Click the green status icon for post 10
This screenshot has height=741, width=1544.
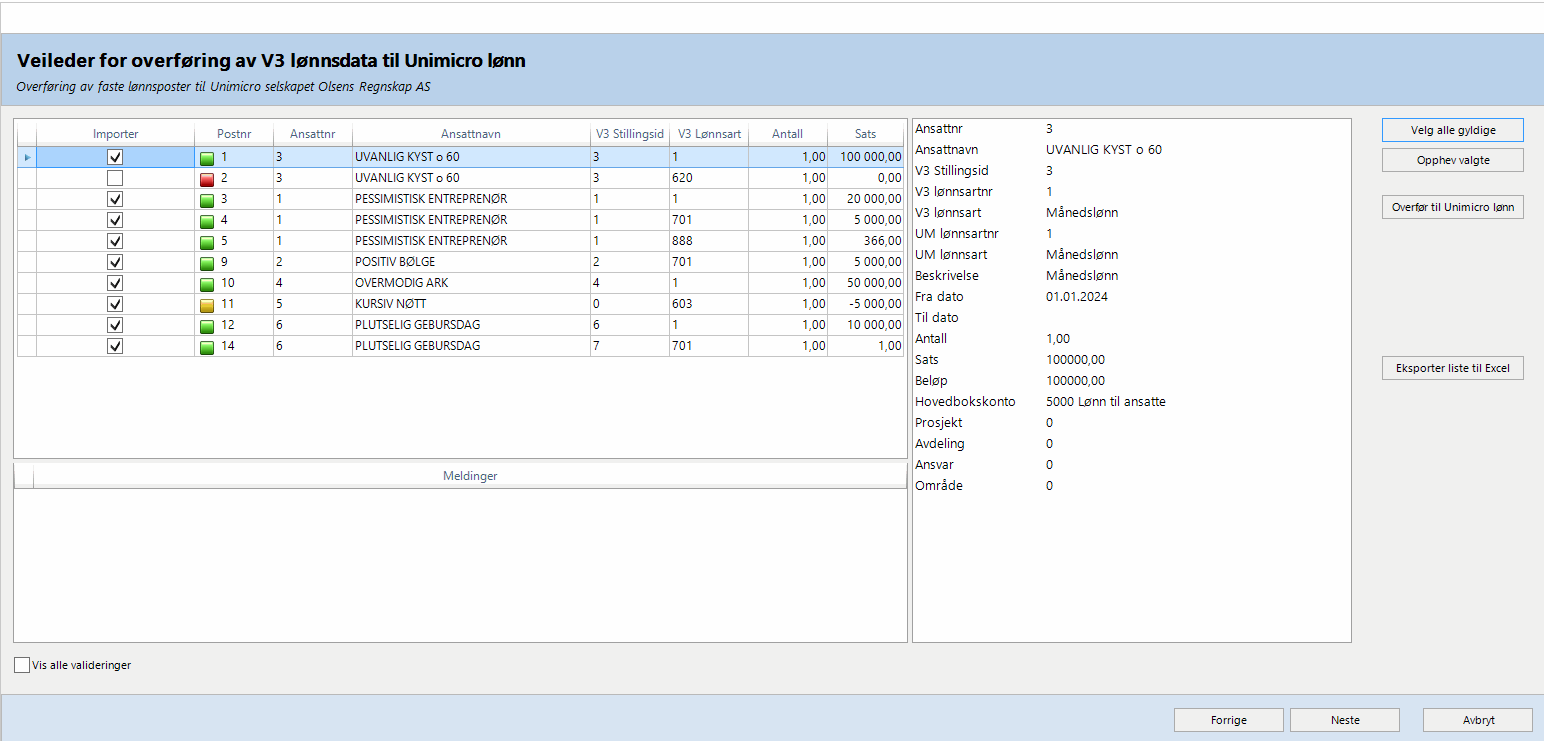click(207, 283)
